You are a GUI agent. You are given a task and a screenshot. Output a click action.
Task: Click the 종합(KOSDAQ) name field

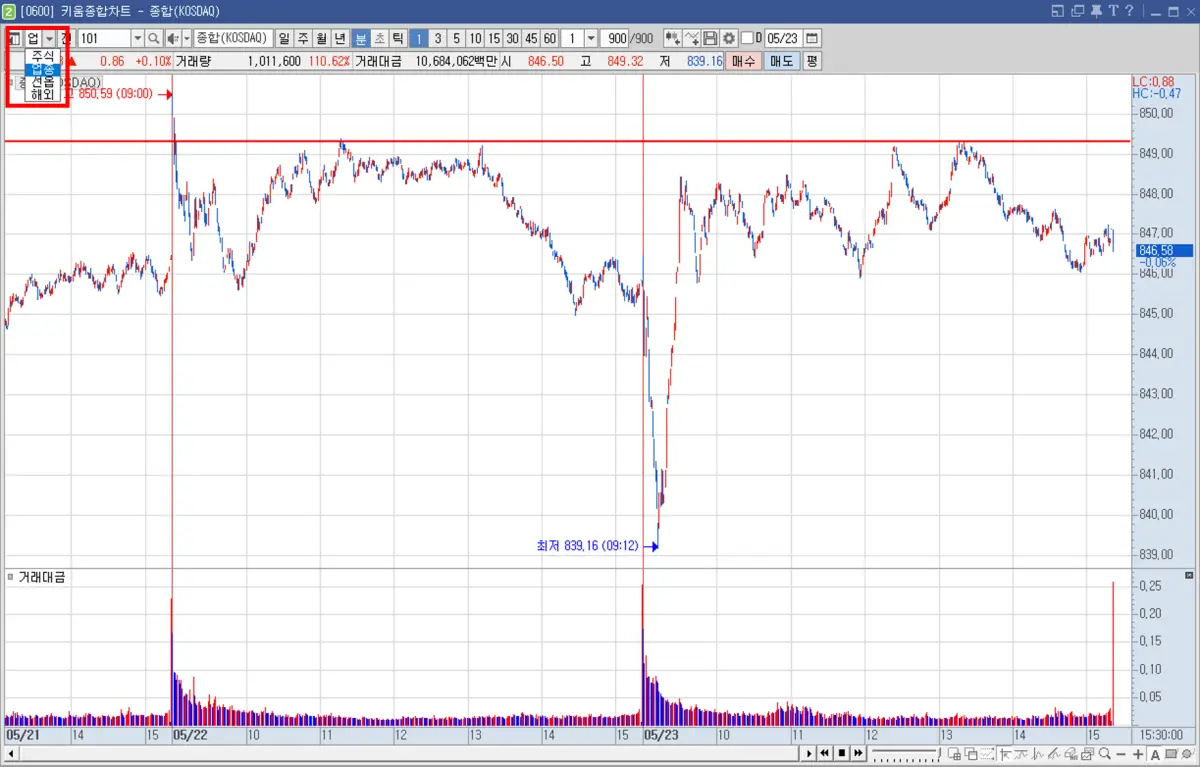click(x=233, y=38)
